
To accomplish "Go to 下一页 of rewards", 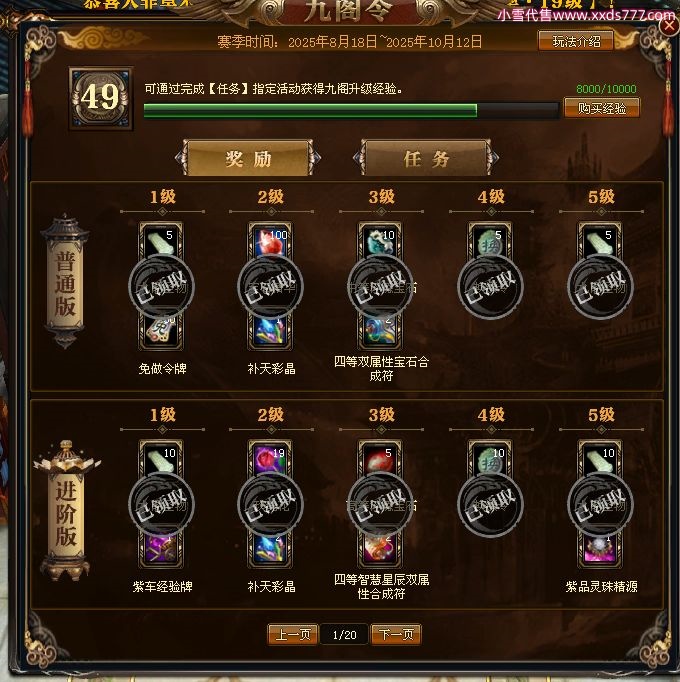I will coord(396,635).
